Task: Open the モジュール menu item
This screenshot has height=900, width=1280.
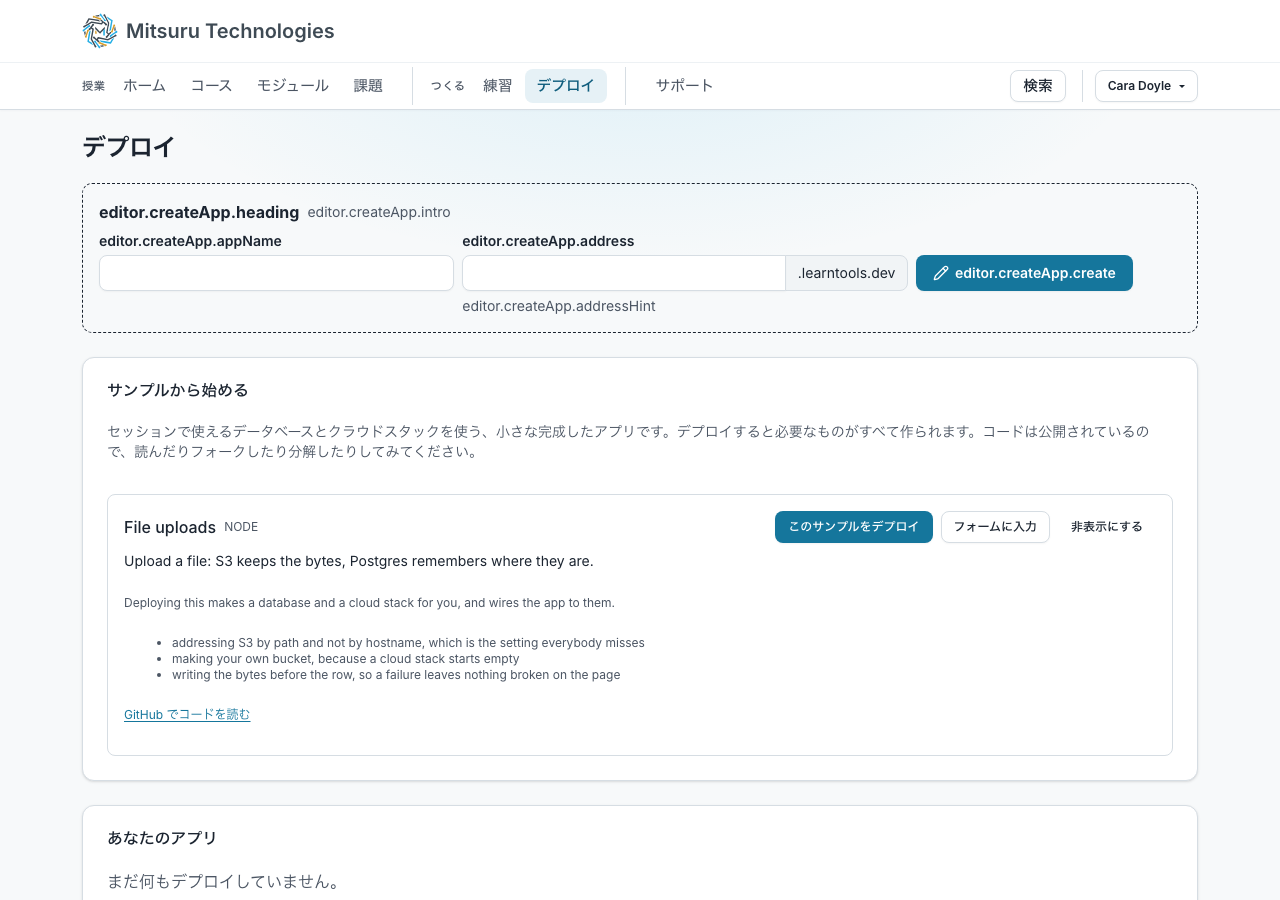Action: [x=293, y=86]
